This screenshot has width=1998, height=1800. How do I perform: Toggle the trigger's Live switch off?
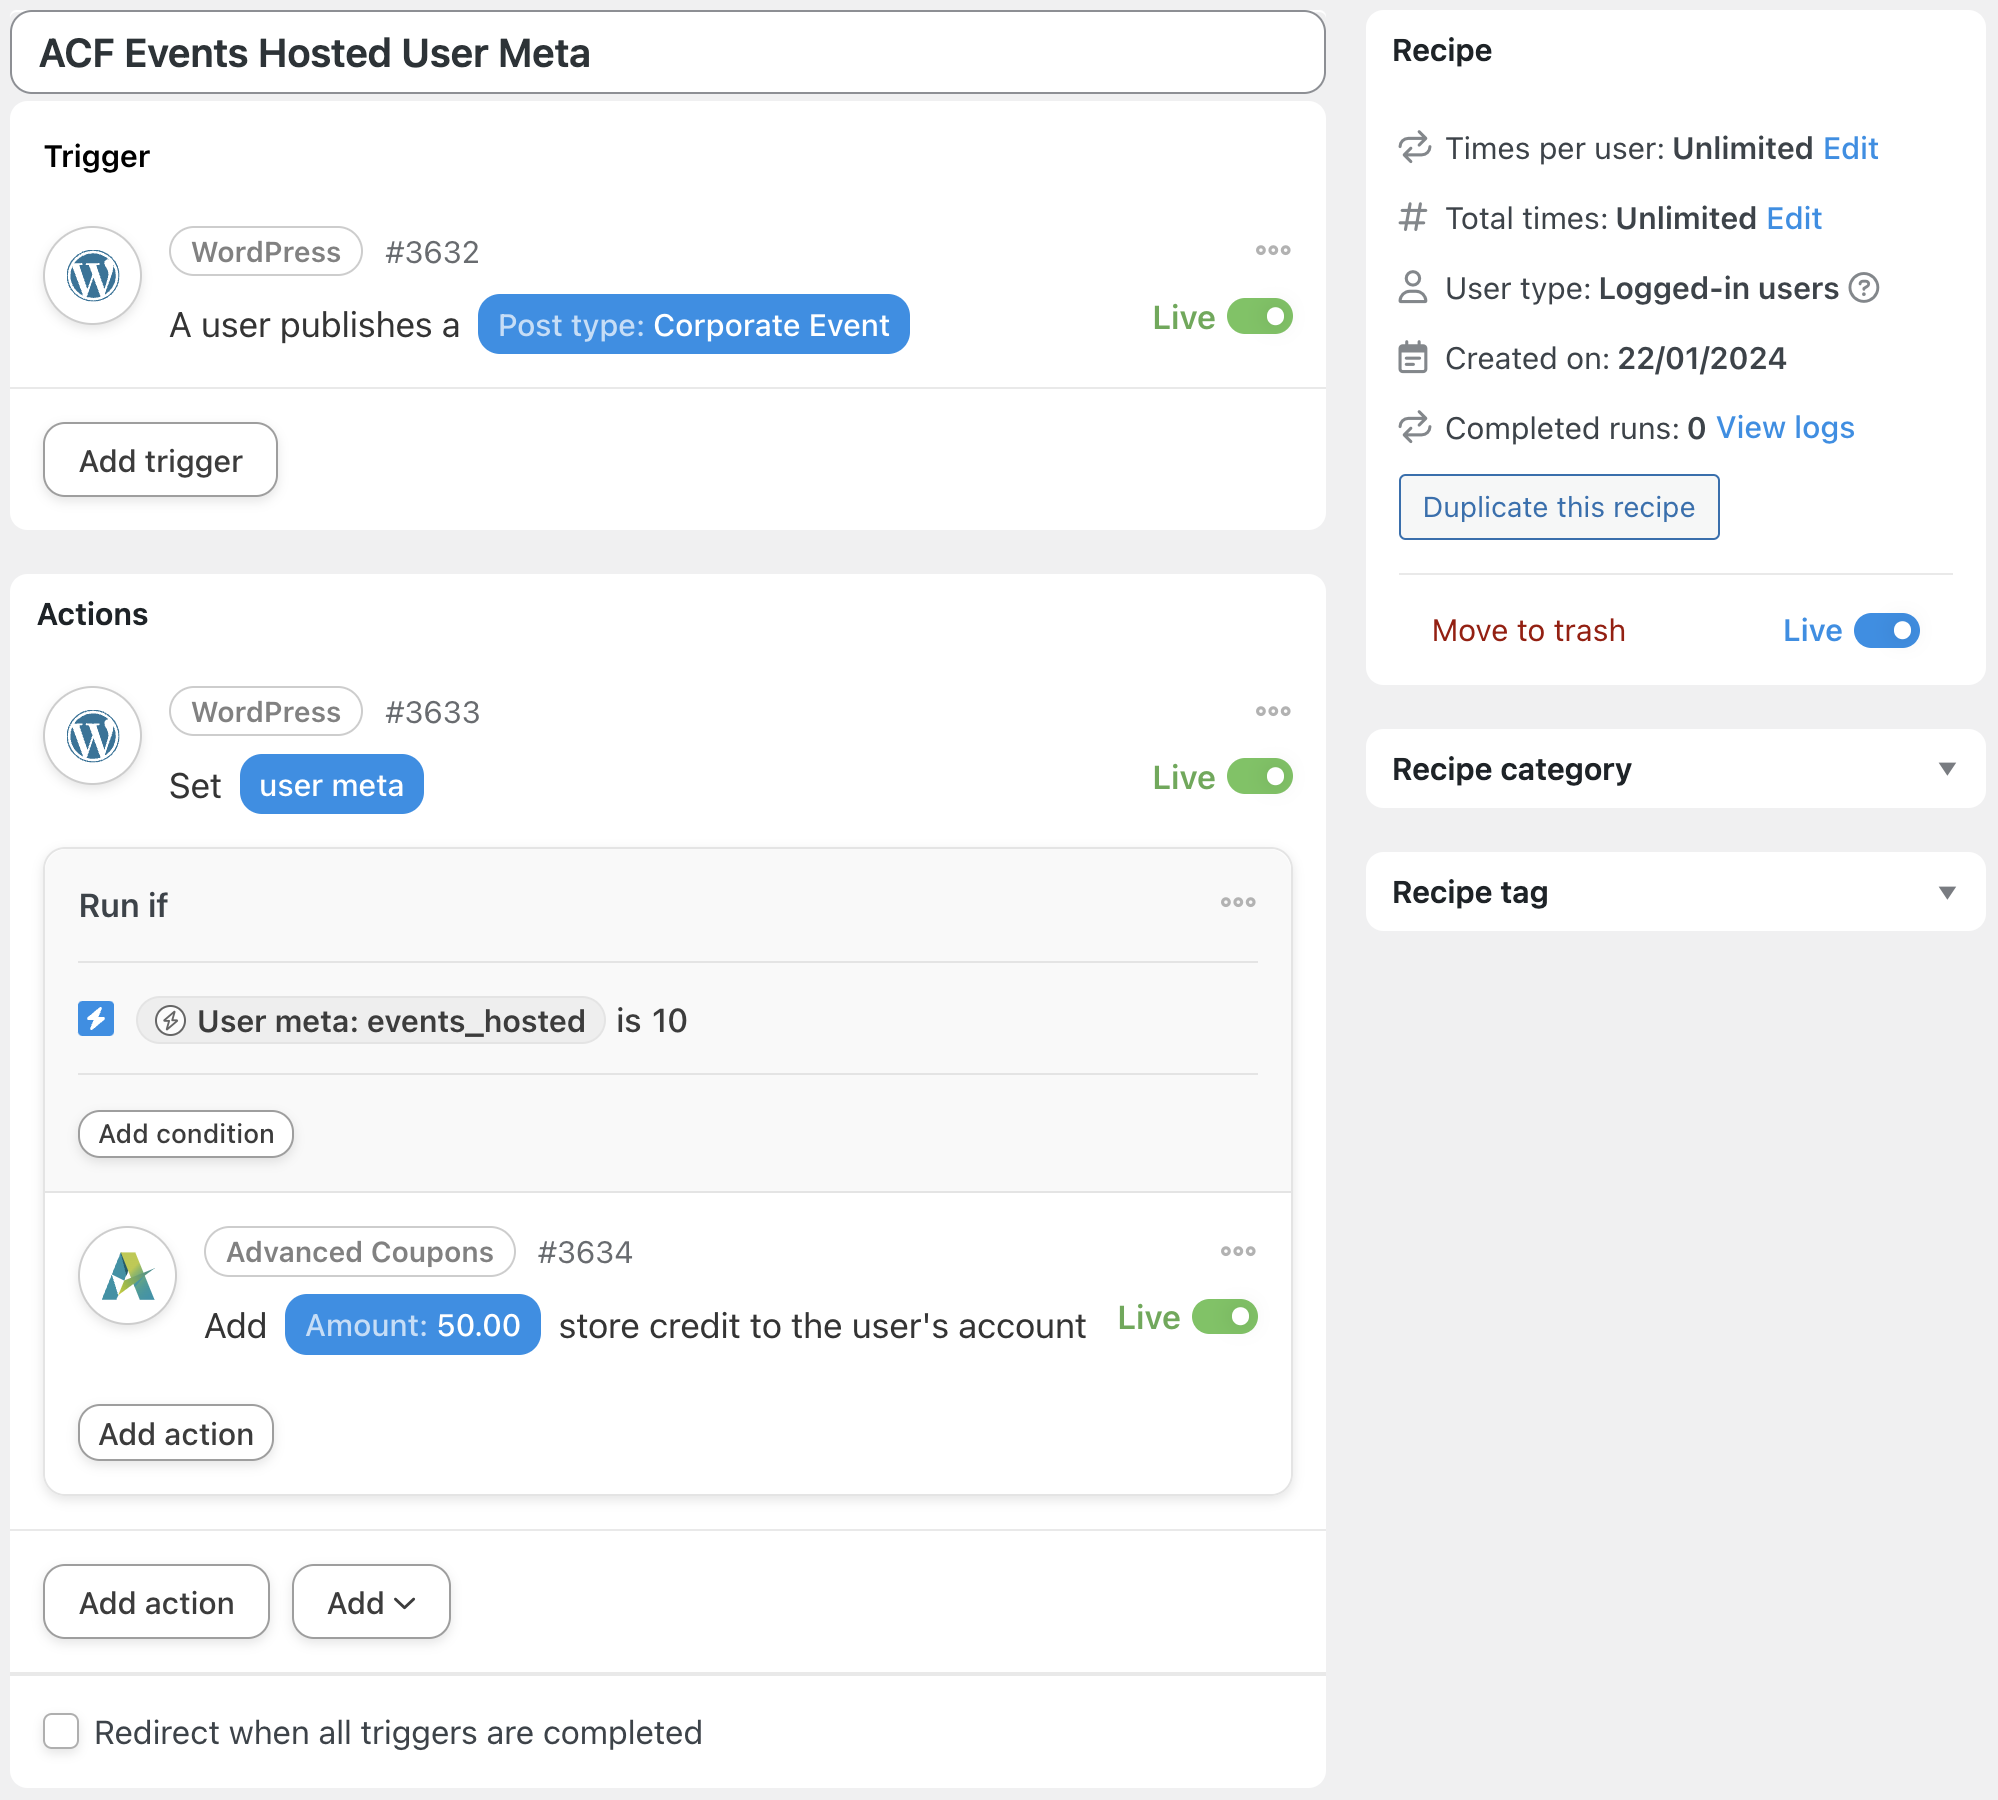pyautogui.click(x=1259, y=317)
